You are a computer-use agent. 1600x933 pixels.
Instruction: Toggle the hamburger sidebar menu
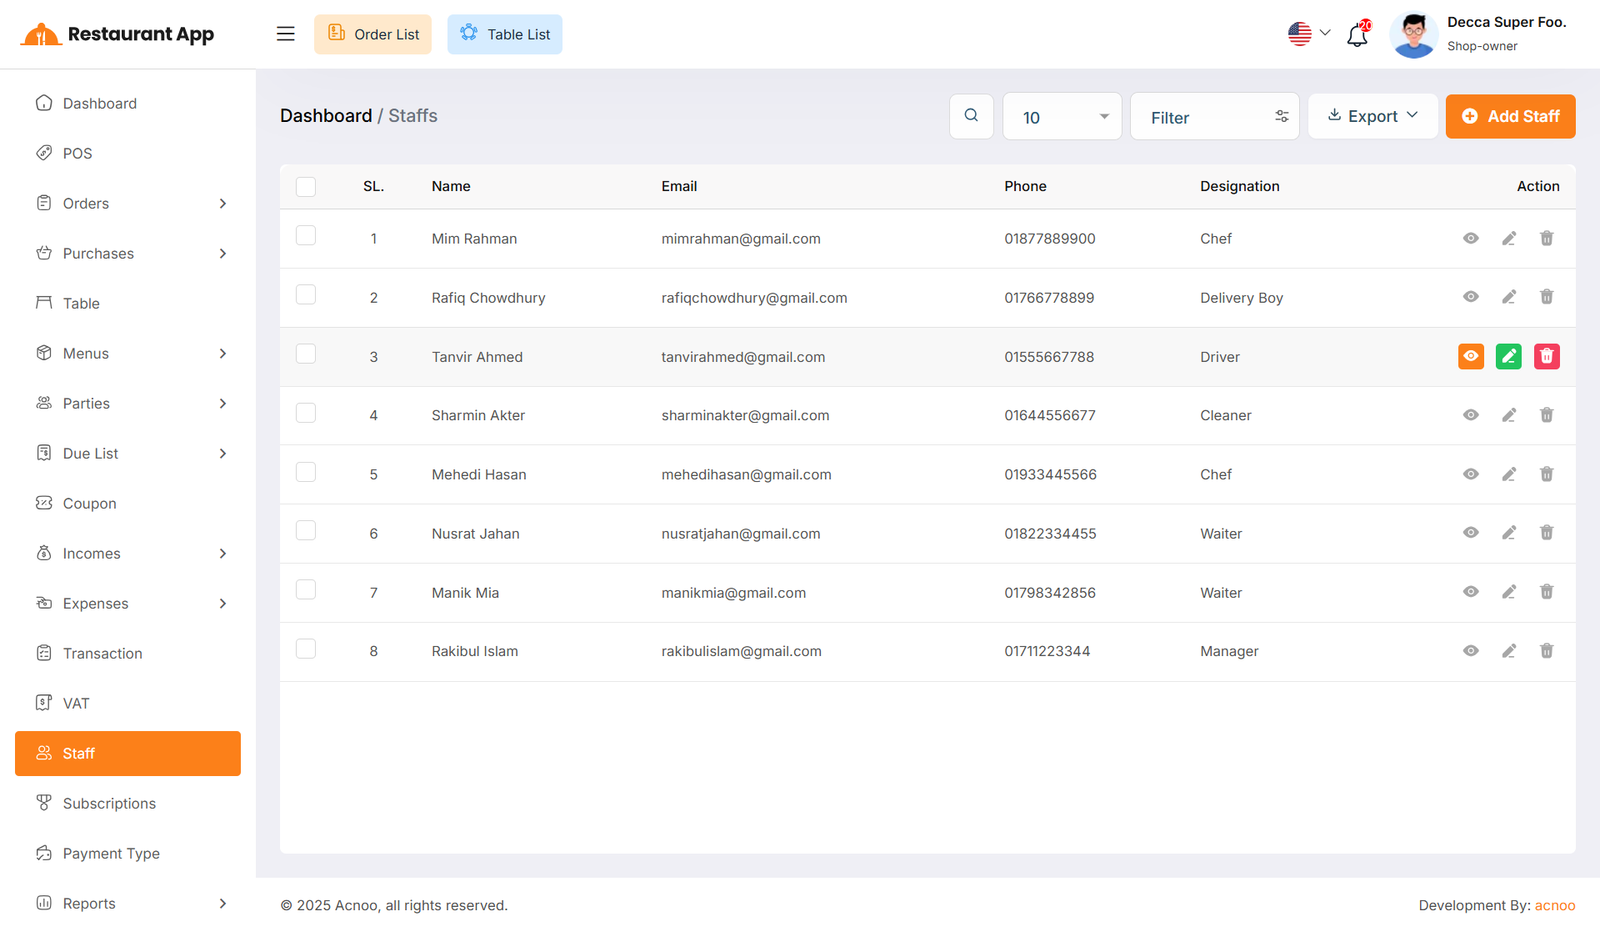(286, 34)
